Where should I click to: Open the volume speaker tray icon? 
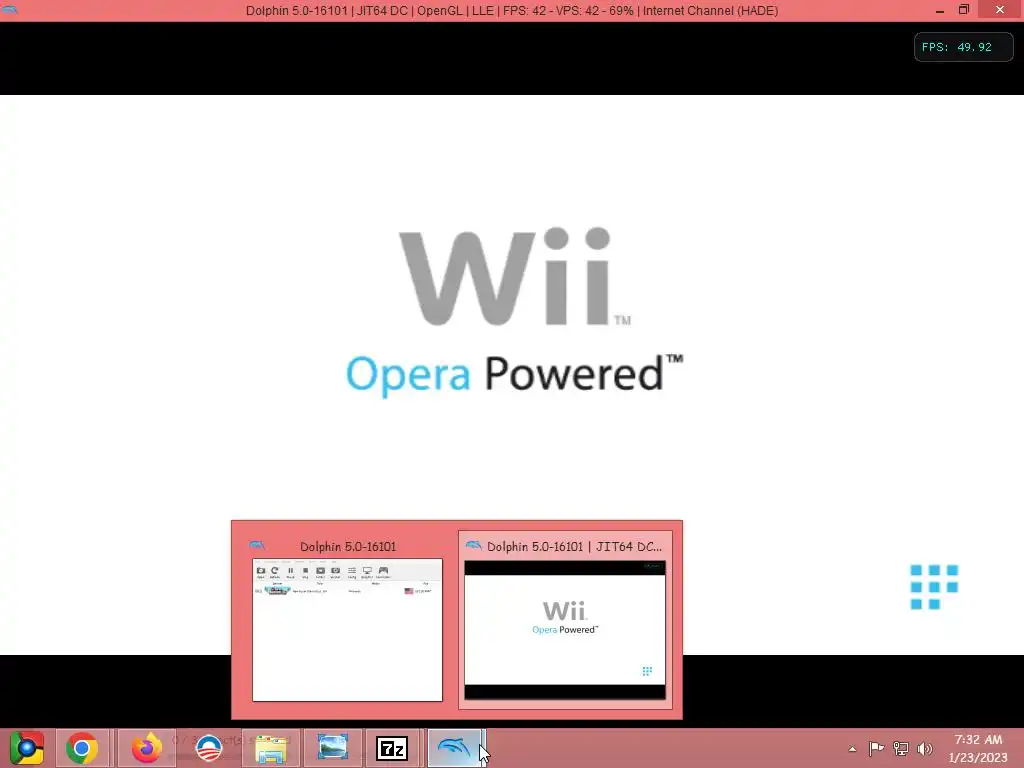[x=925, y=749]
